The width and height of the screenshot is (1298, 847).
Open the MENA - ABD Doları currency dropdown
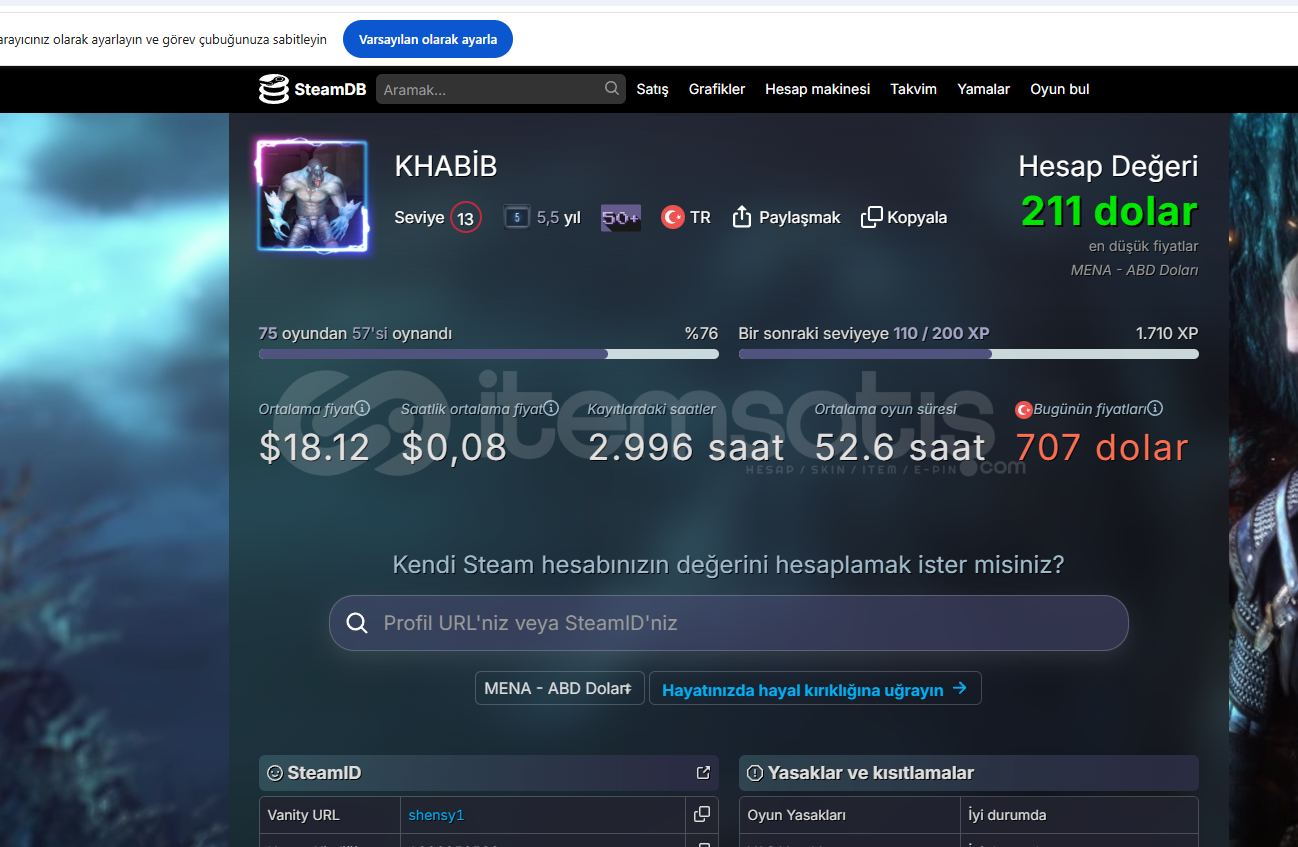pos(559,688)
